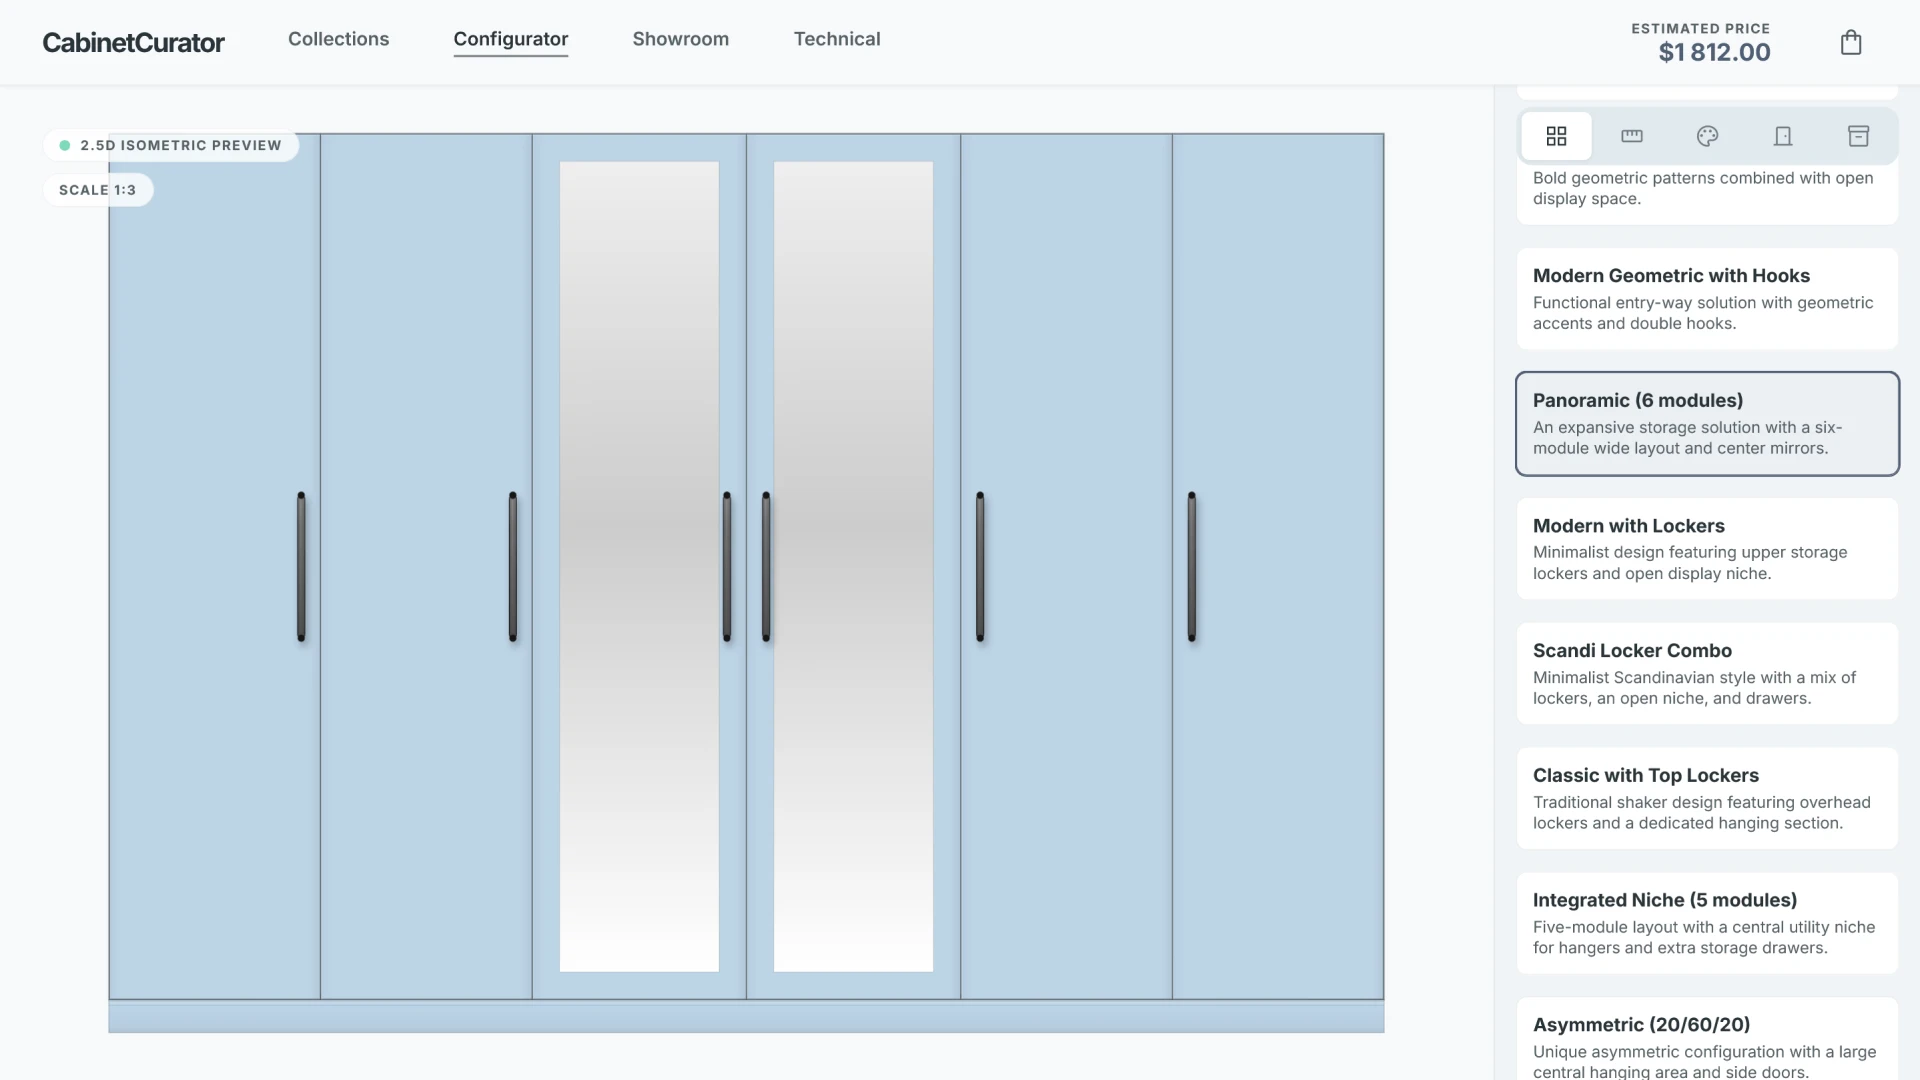Open the Technical section

837,39
